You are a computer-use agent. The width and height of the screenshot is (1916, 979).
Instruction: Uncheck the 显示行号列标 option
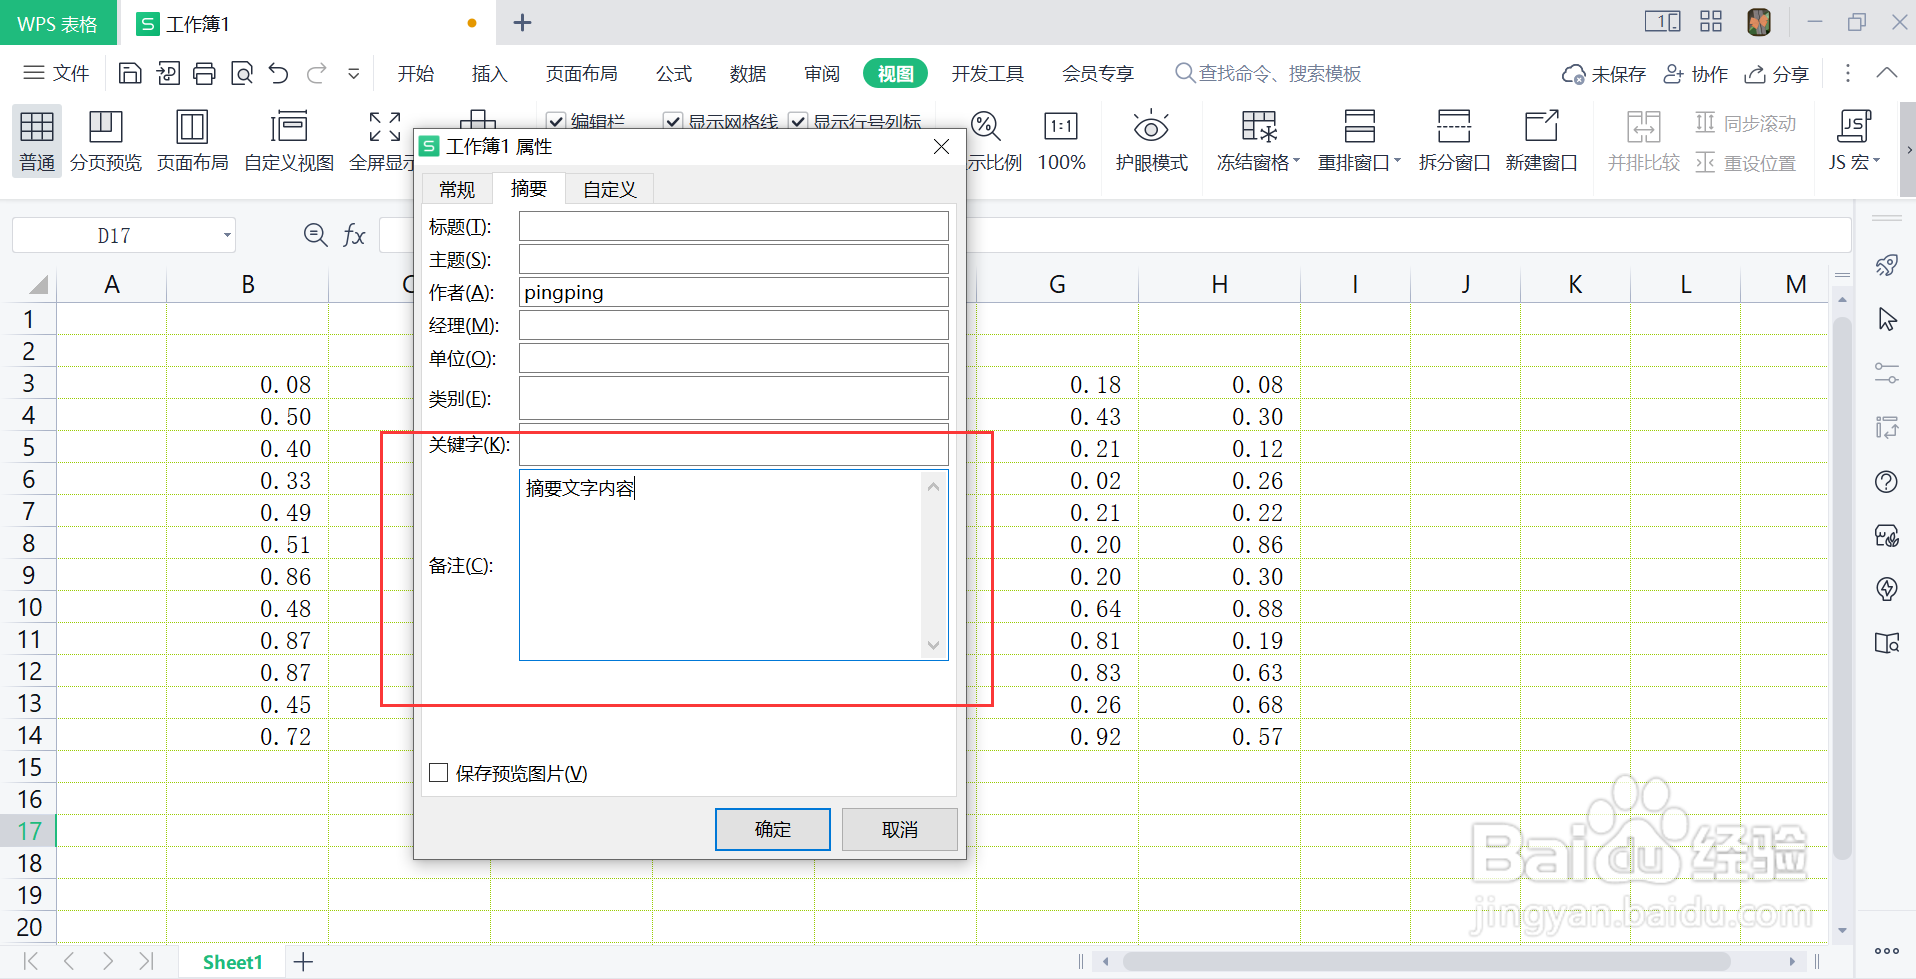798,120
